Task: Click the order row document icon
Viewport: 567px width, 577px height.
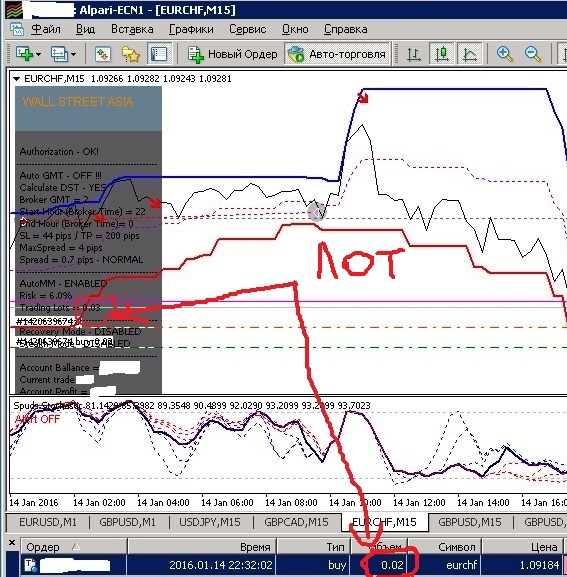Action: coord(31,565)
